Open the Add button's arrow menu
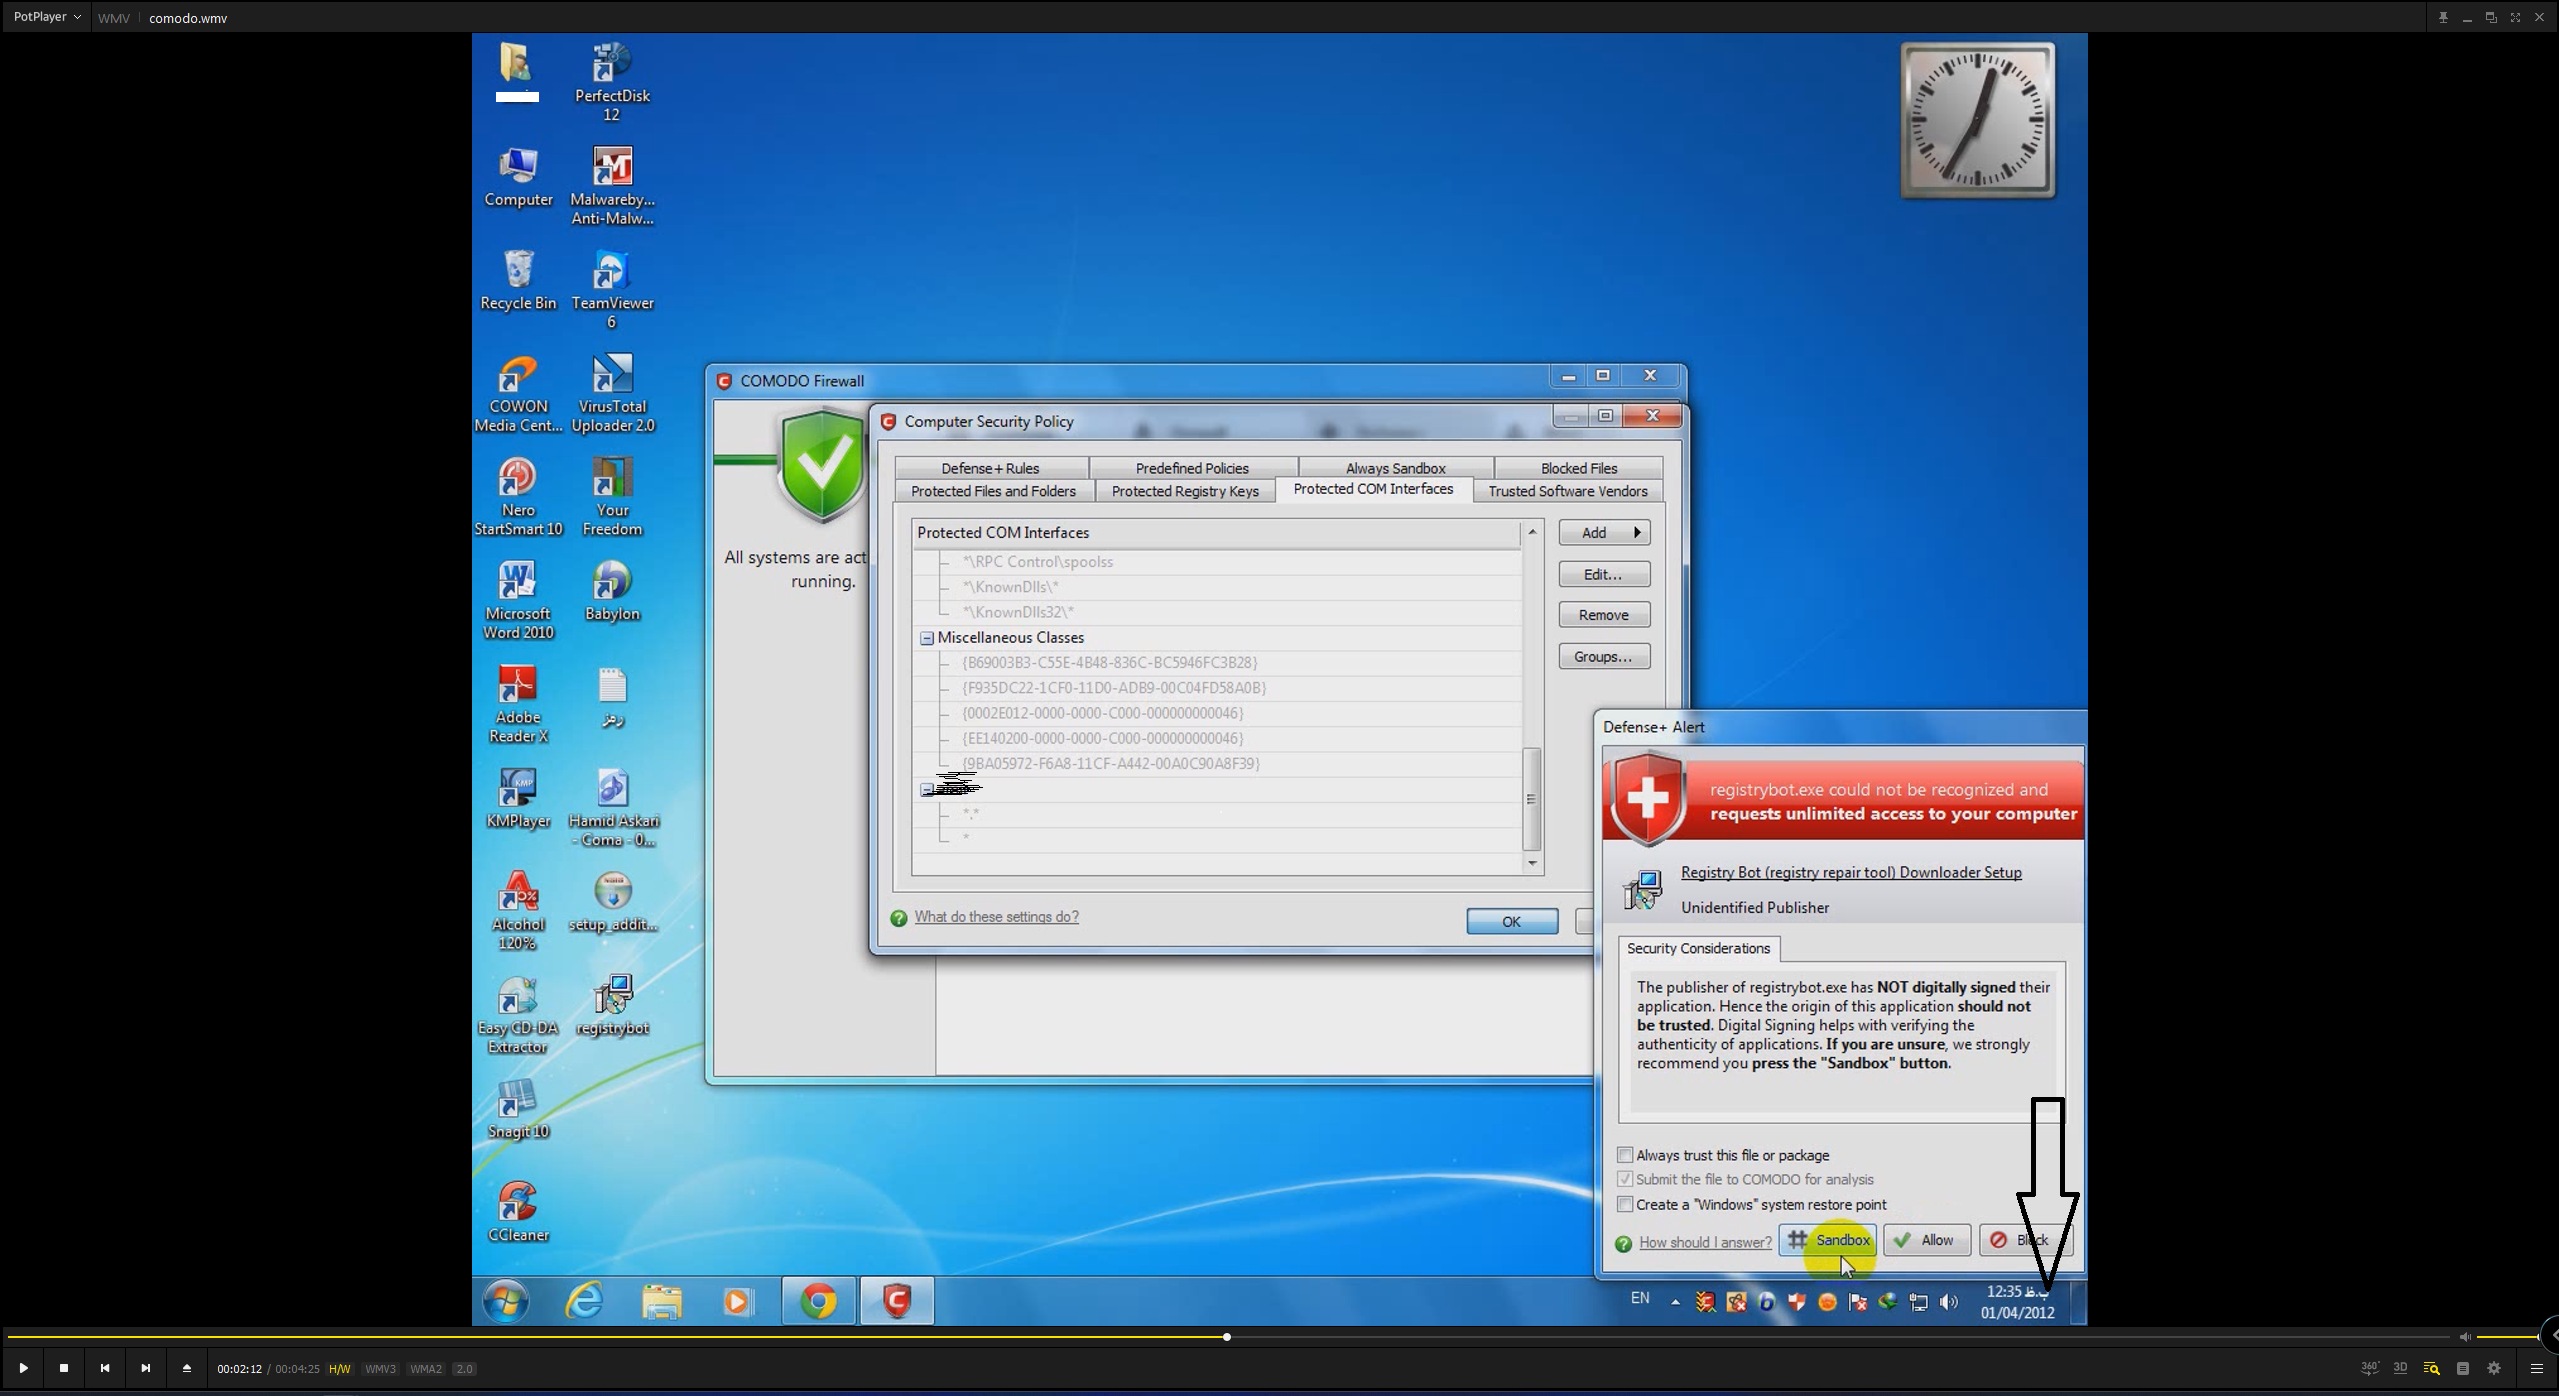2559x1396 pixels. [x=1637, y=533]
